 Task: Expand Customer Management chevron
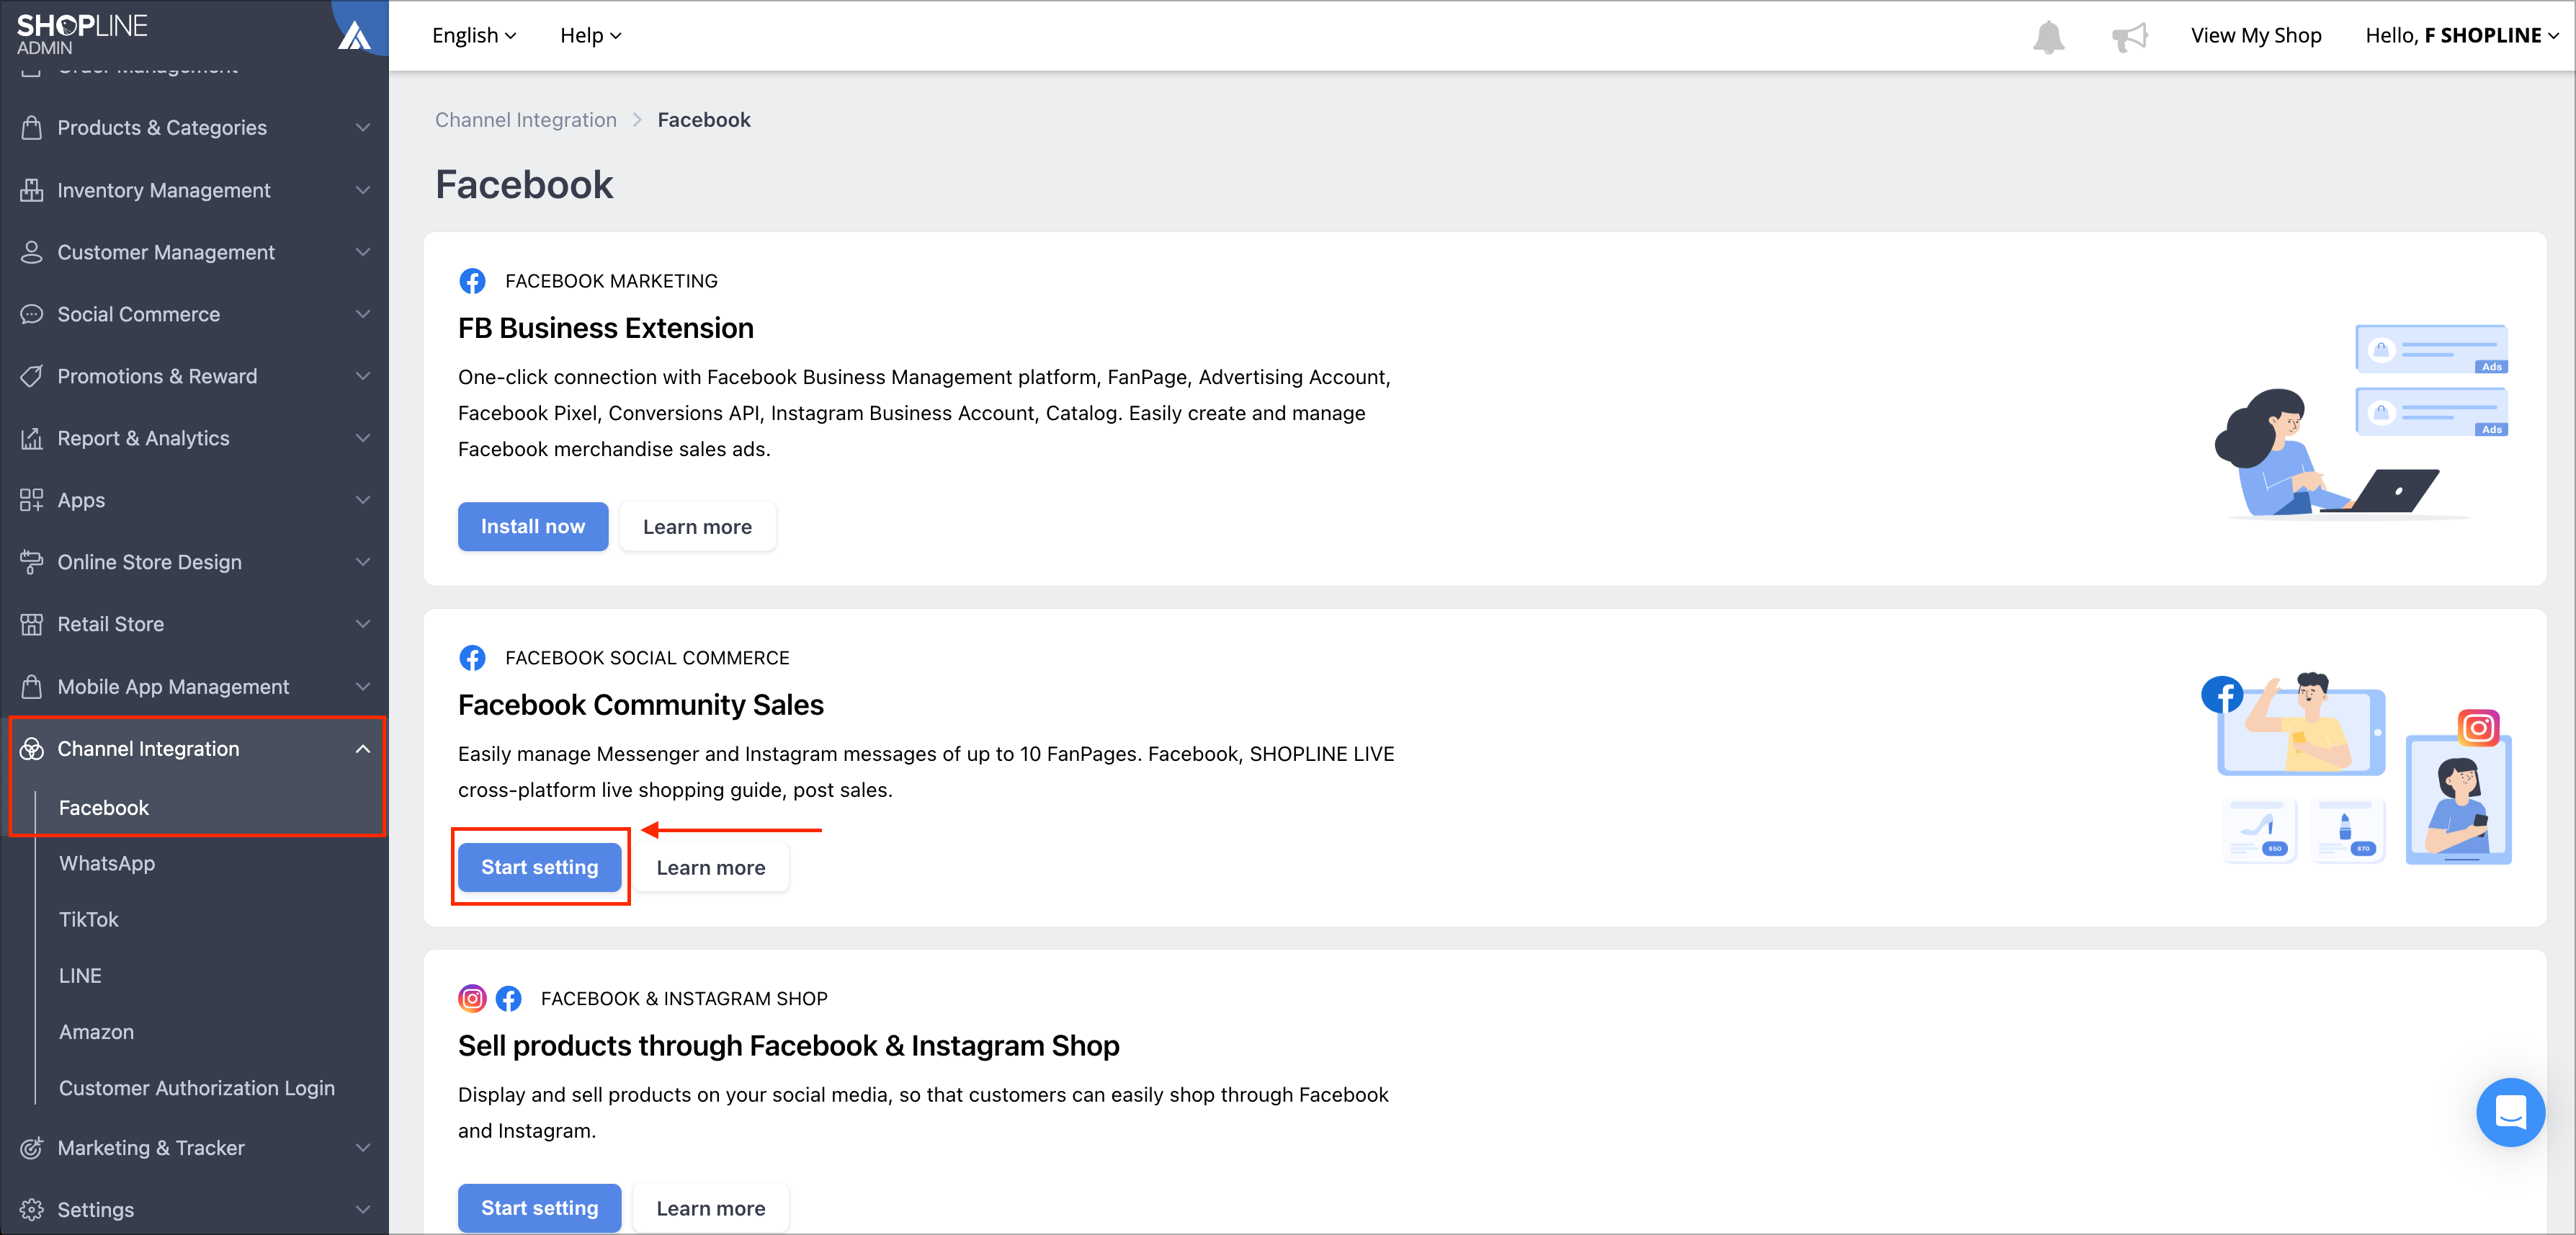click(x=363, y=252)
